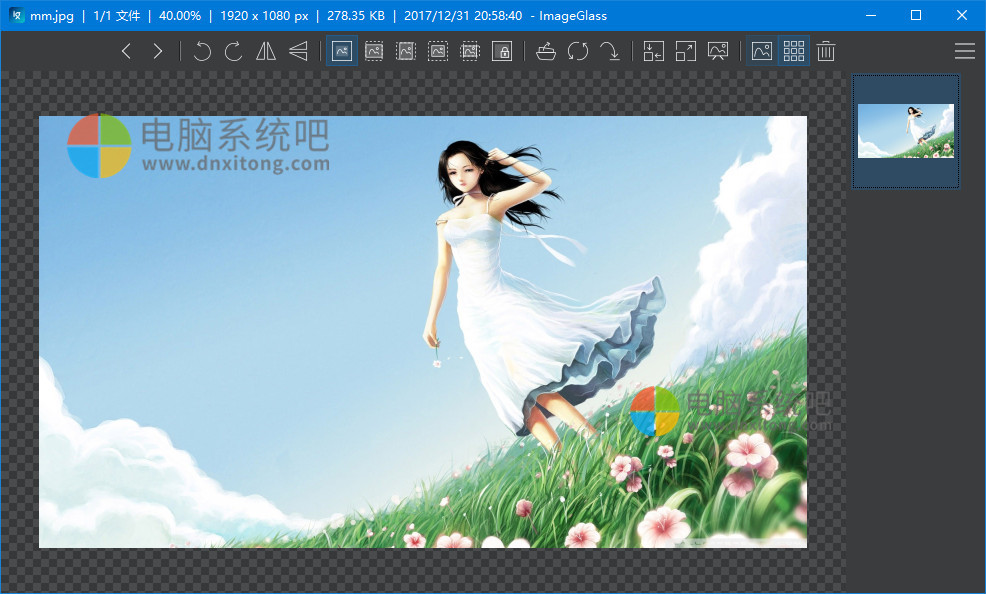Viewport: 986px width, 594px height.
Task: Select the Rotate counterclockwise tool
Action: point(202,50)
